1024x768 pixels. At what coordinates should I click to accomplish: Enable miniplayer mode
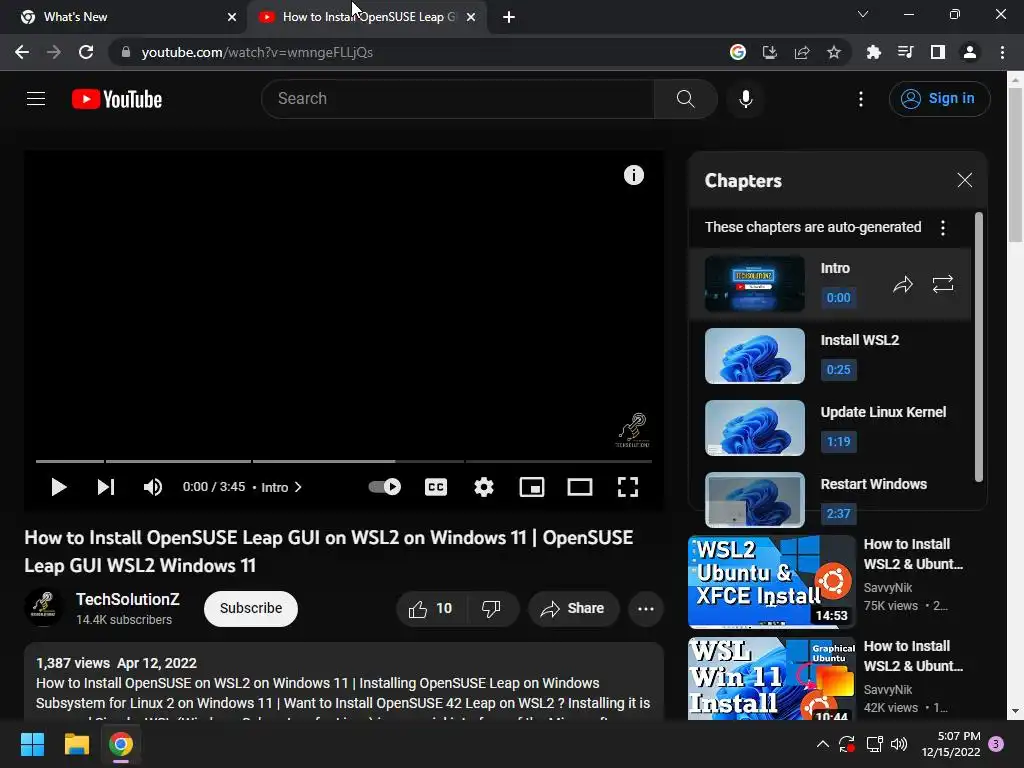tap(532, 487)
